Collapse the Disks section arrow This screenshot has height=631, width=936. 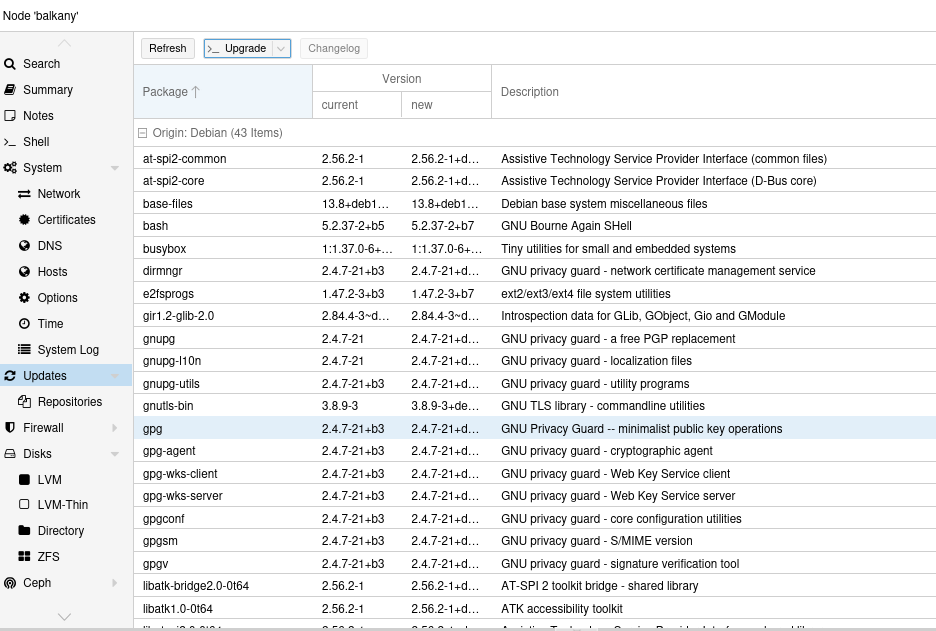[x=115, y=454]
